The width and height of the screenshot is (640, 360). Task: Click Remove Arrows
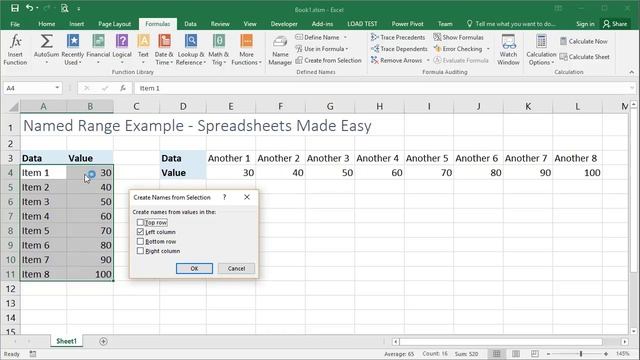(x=396, y=60)
